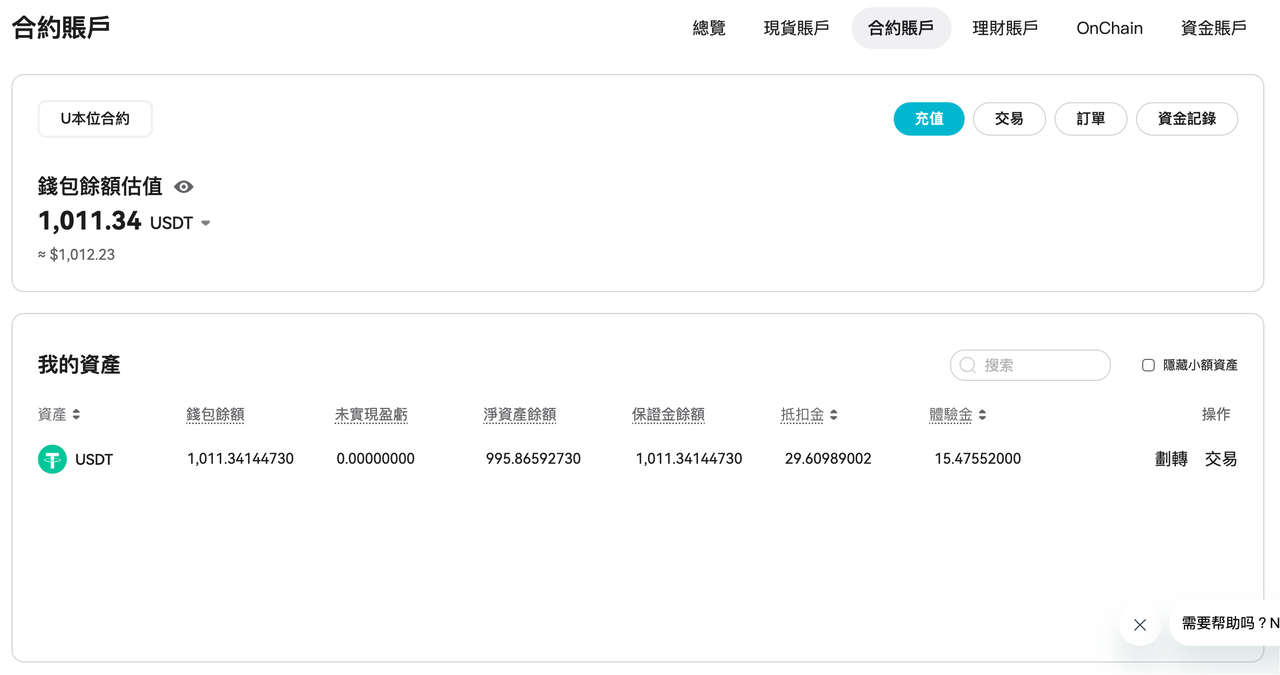The image size is (1280, 675).
Task: Click the 合約賬戶 page title
Action: pyautogui.click(x=61, y=27)
